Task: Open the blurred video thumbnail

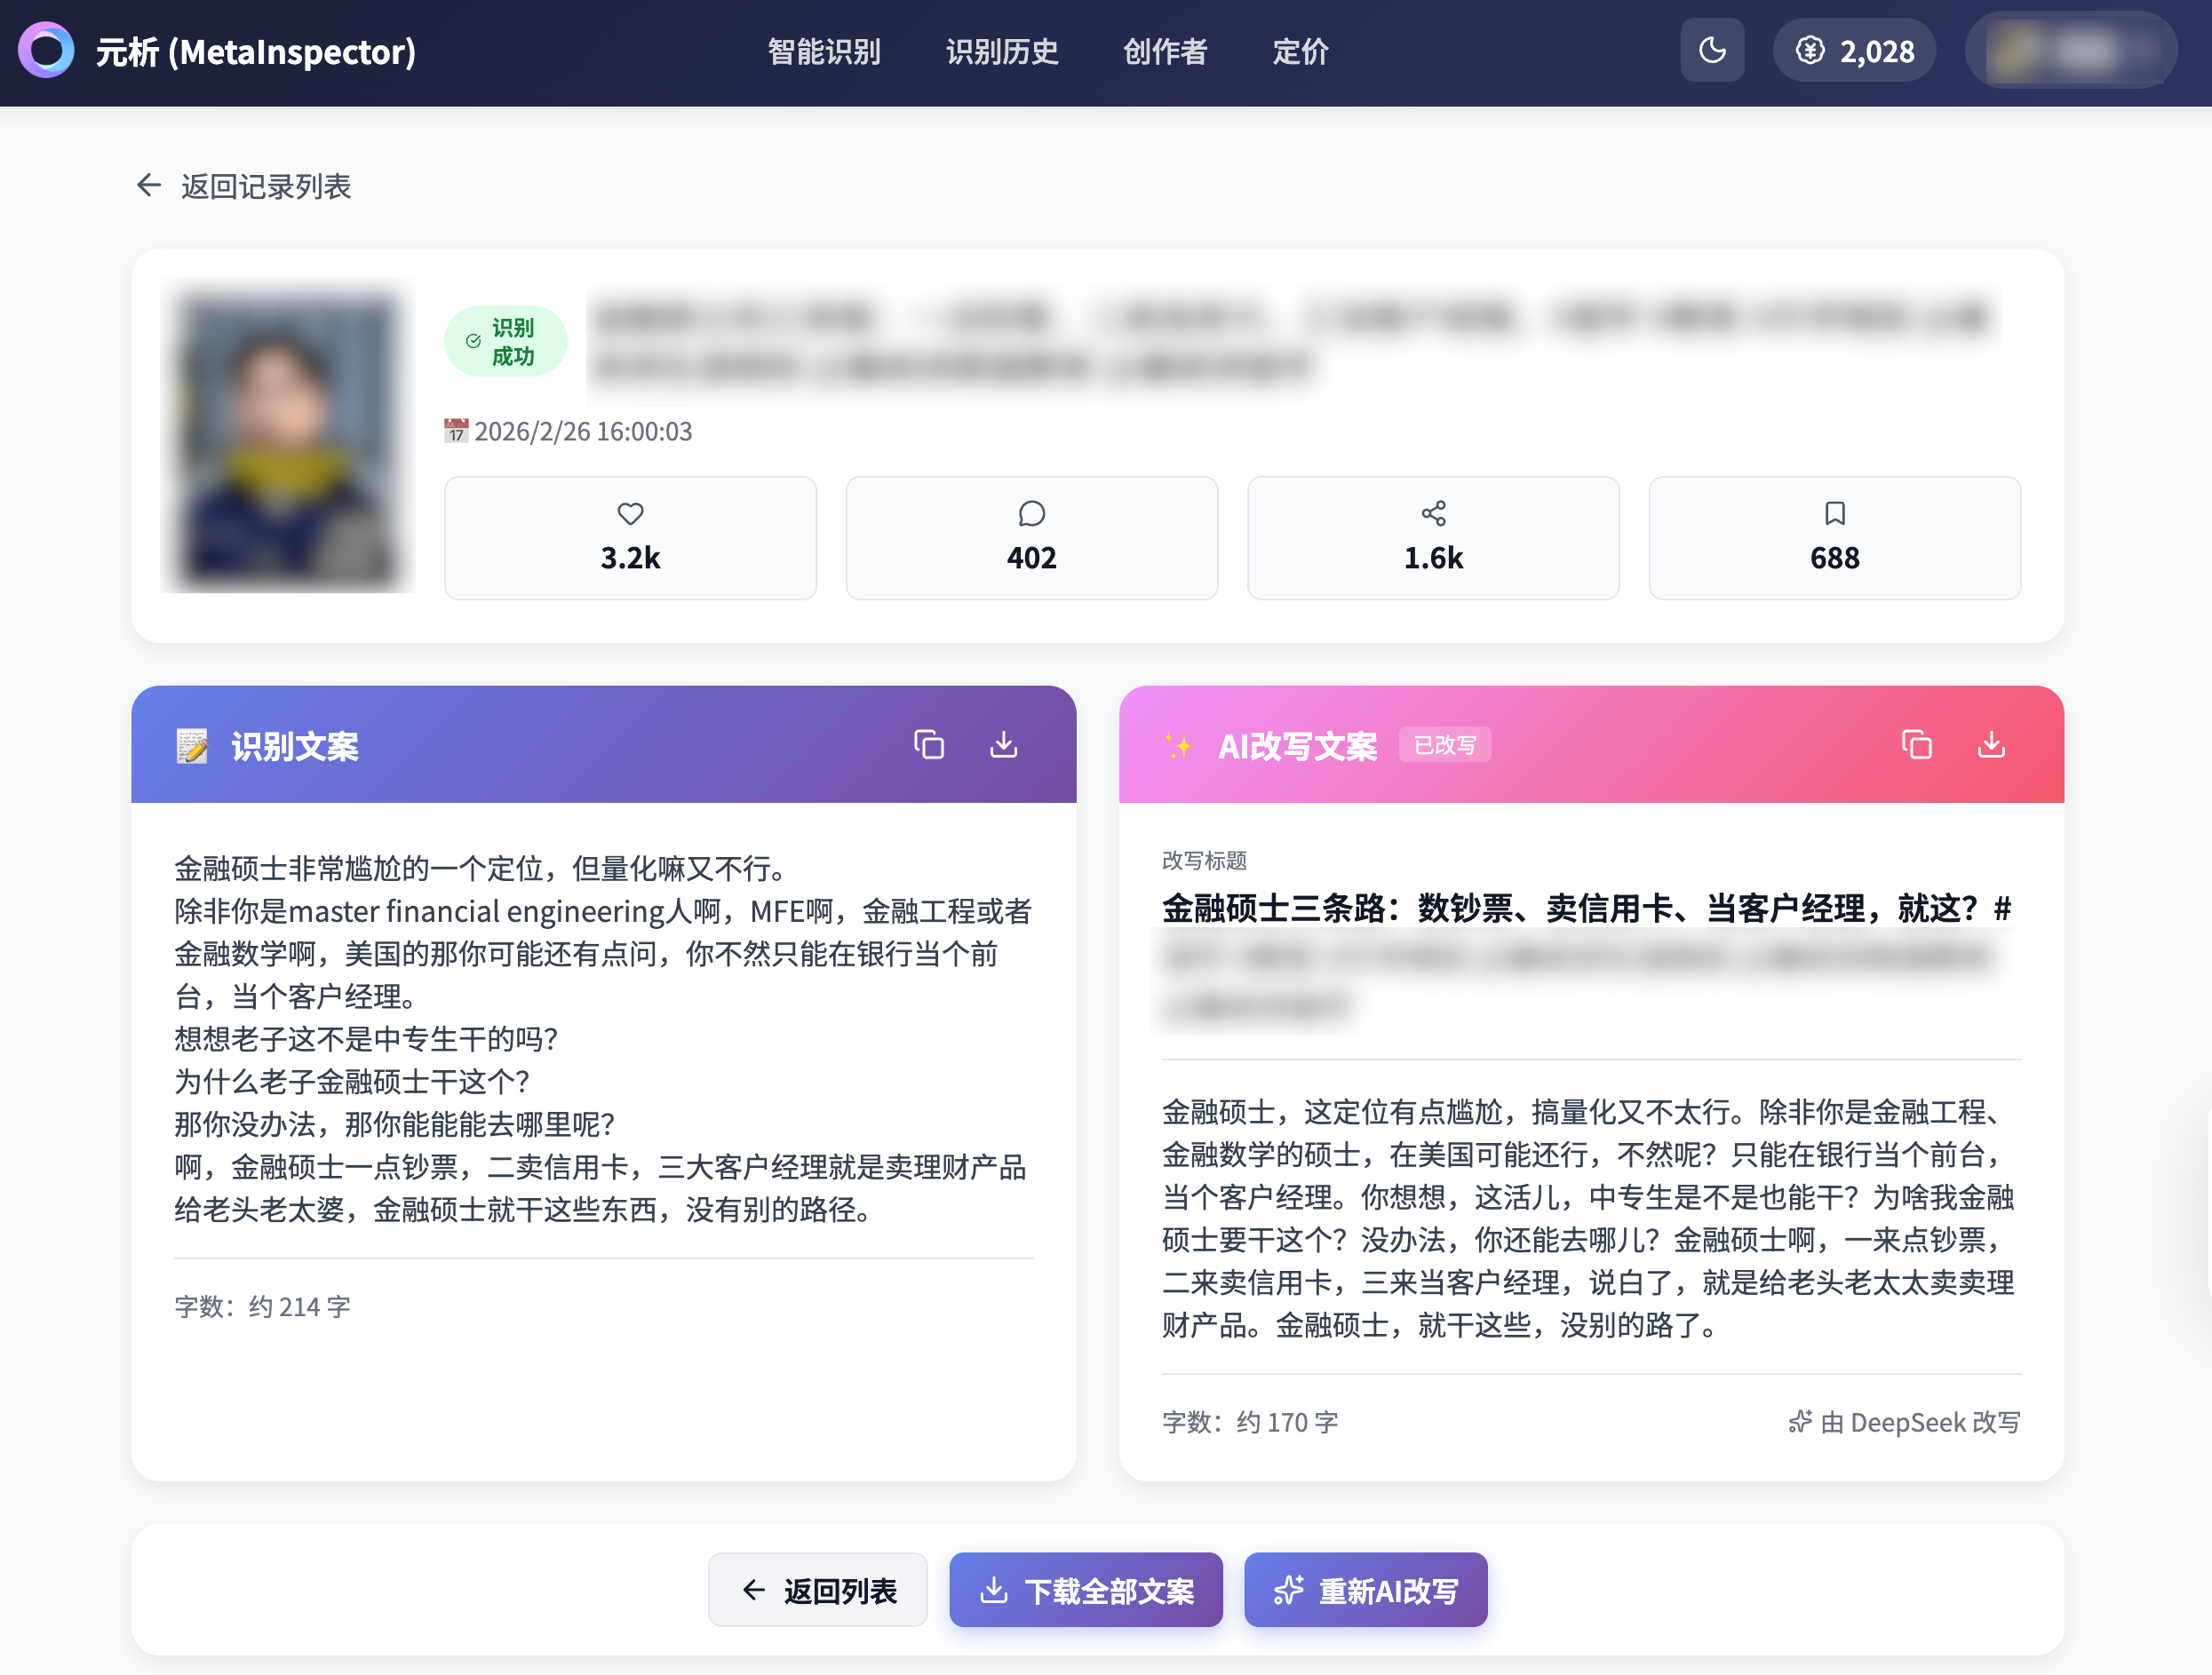Action: (x=288, y=436)
